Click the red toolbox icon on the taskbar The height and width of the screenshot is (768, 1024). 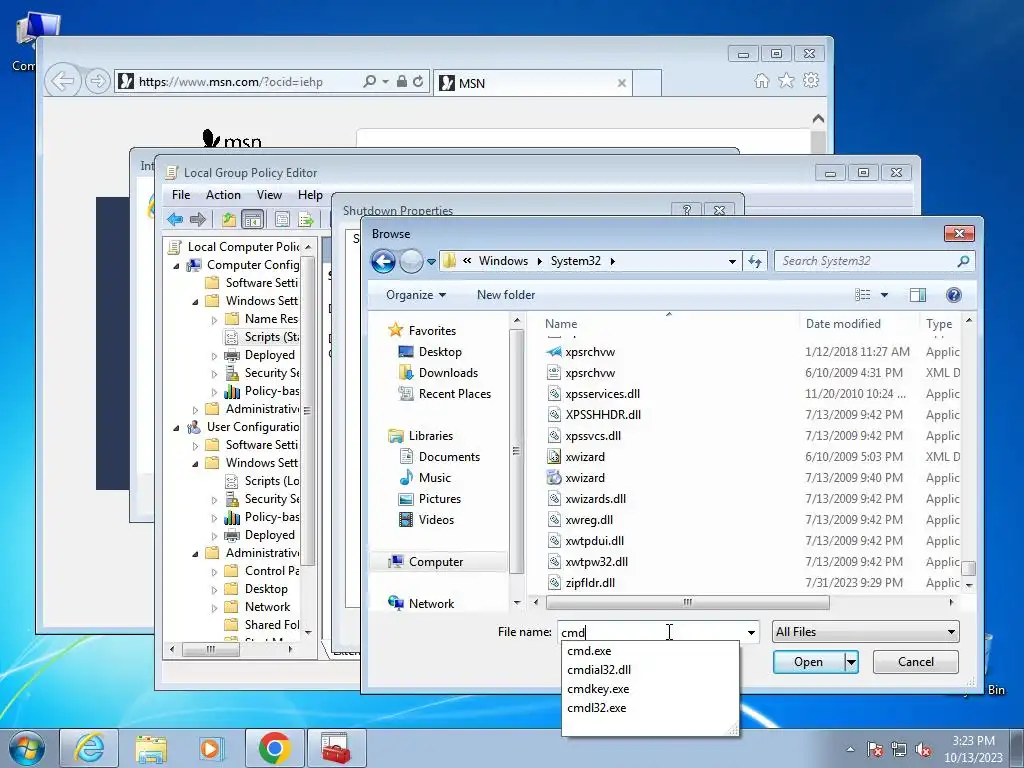[x=336, y=748]
